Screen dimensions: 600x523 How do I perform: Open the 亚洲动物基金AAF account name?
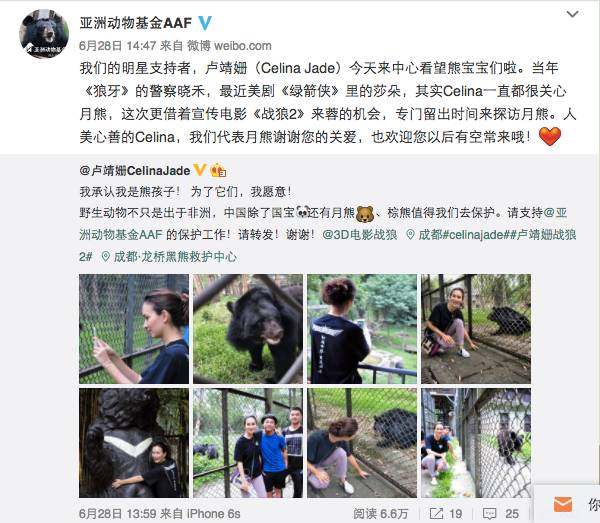[135, 23]
